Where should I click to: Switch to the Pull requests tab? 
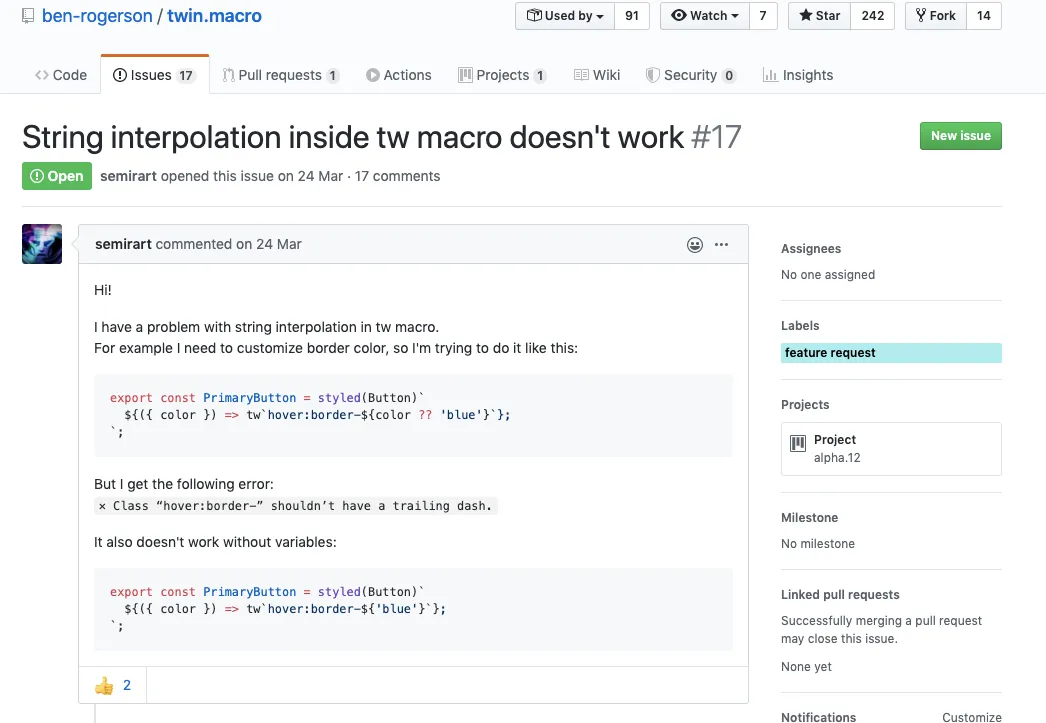pyautogui.click(x=281, y=75)
